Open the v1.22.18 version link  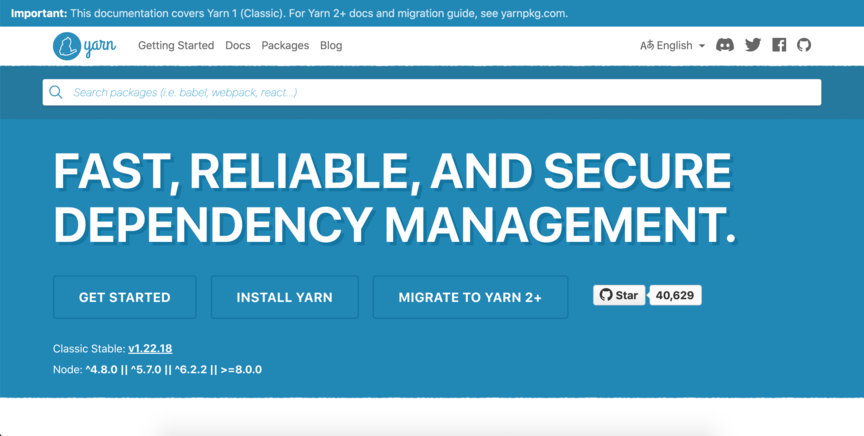[150, 348]
